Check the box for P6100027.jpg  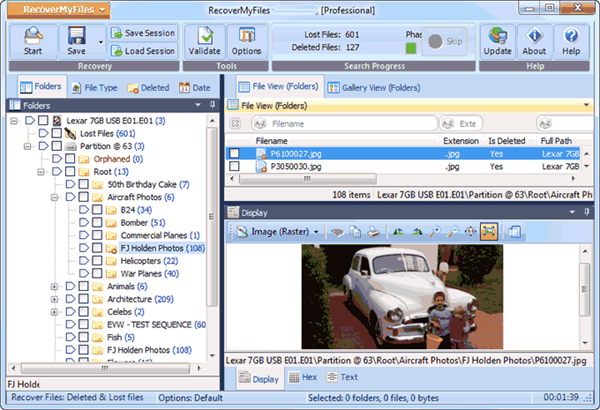tap(234, 154)
